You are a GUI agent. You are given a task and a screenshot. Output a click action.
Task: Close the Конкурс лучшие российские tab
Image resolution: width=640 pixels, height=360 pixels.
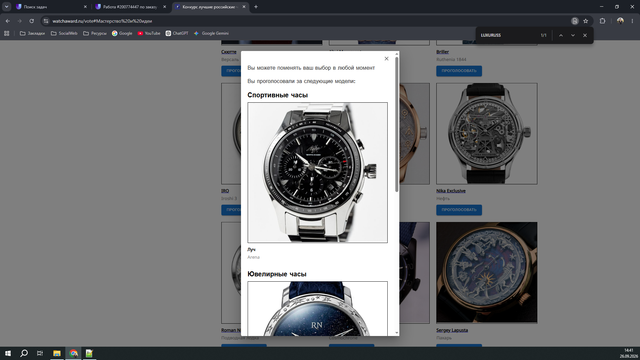click(x=244, y=7)
